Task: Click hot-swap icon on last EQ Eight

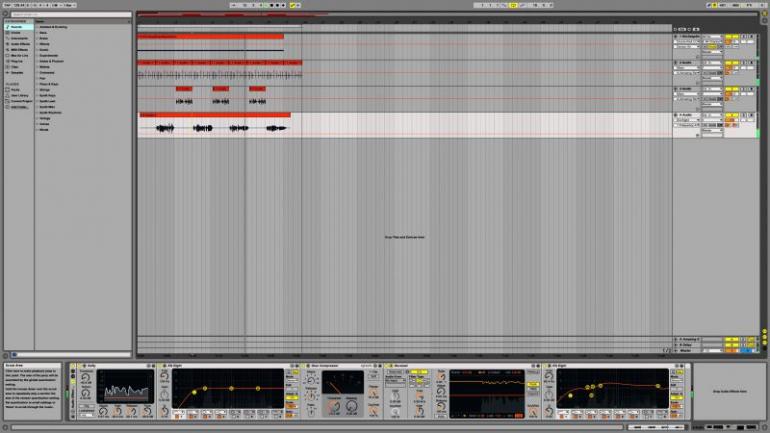Action: 676,366
